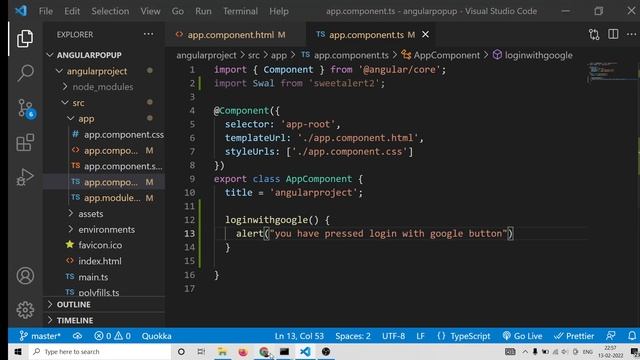Open the Edit menu

pos(72,11)
